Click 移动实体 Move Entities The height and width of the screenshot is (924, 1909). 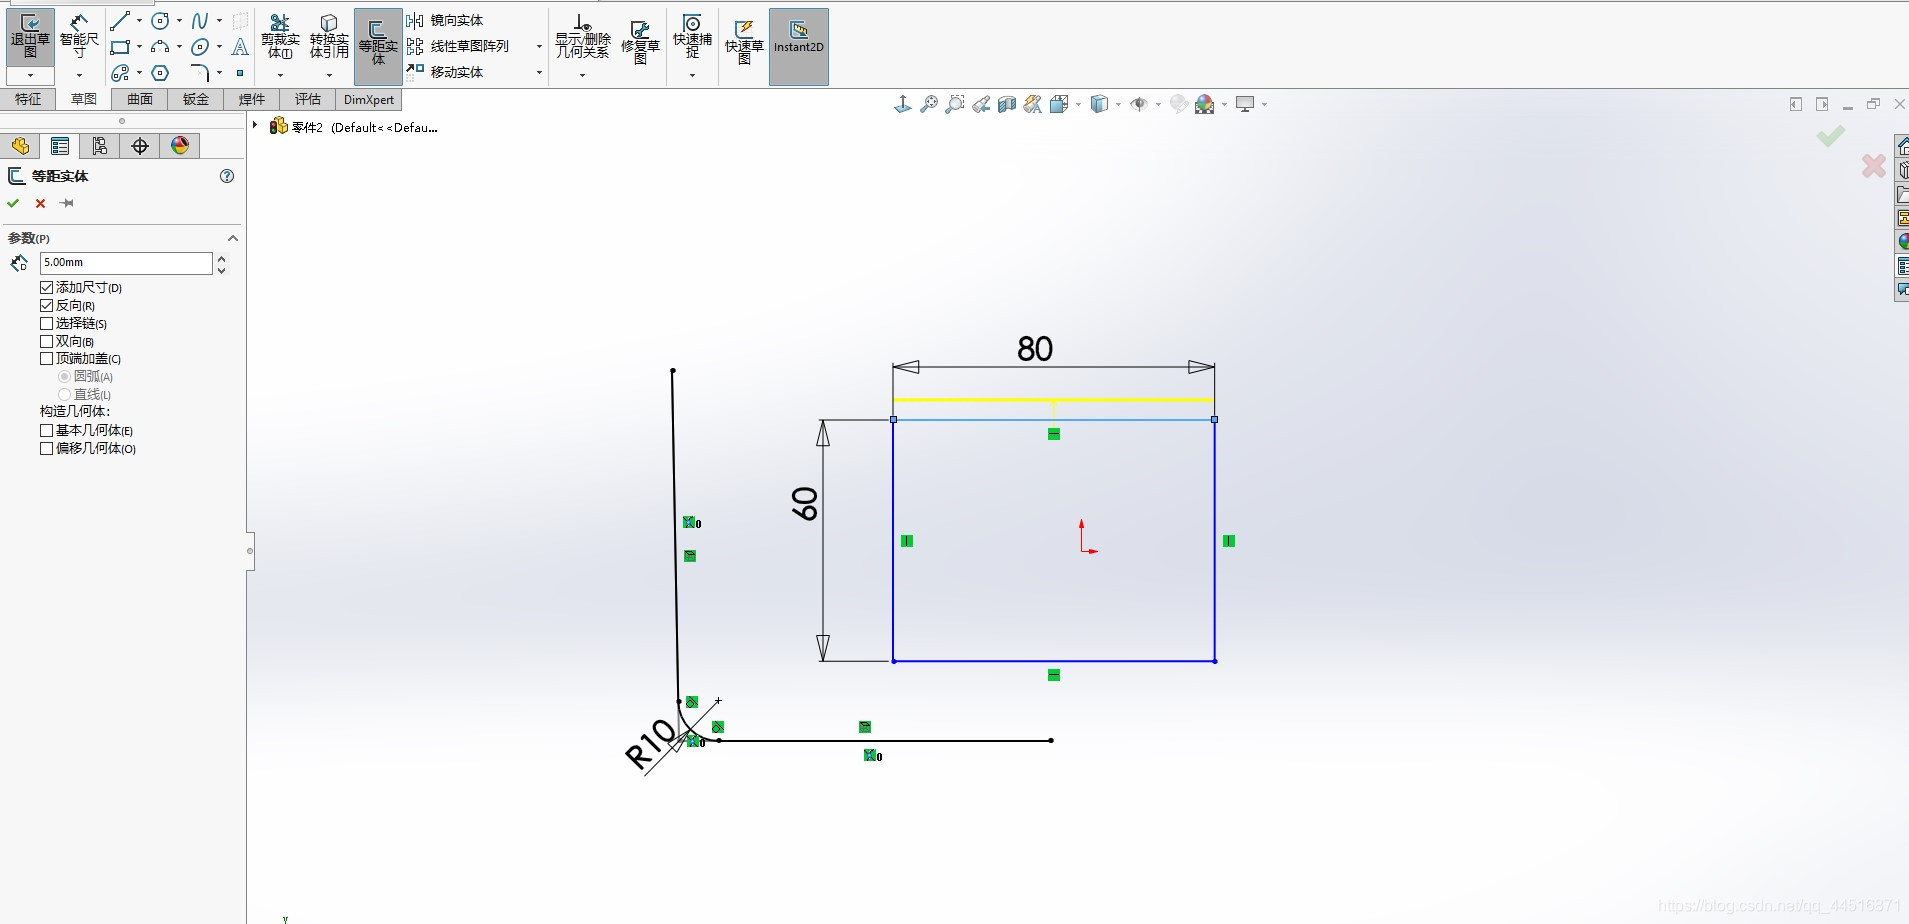[x=445, y=72]
